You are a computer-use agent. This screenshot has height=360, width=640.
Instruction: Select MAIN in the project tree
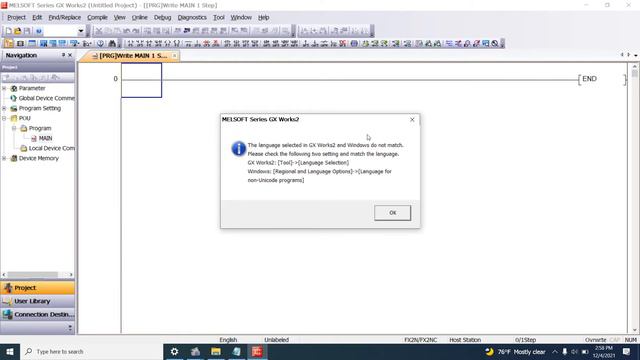click(x=45, y=138)
